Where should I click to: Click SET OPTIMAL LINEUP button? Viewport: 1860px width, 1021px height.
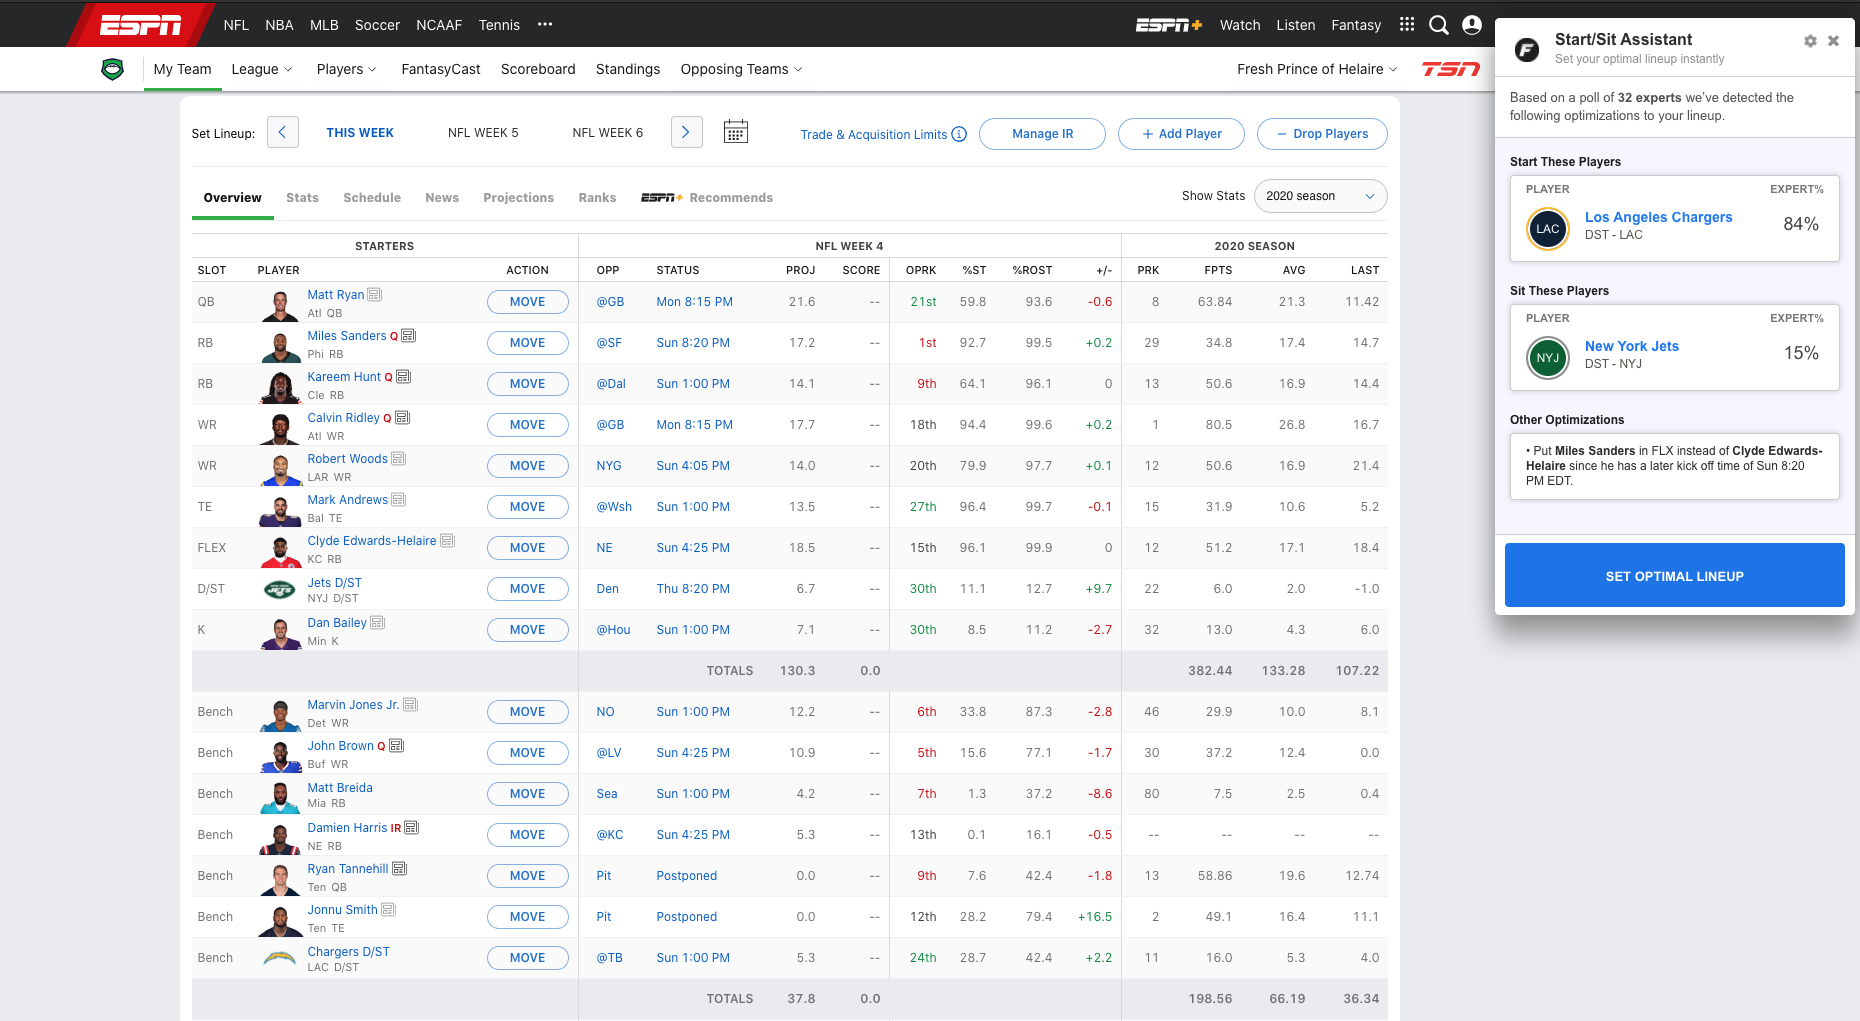1674,575
